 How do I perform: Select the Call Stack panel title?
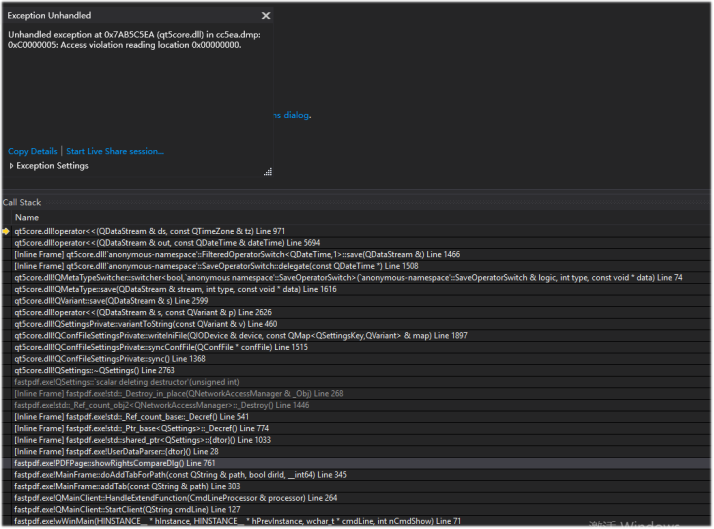pos(22,203)
